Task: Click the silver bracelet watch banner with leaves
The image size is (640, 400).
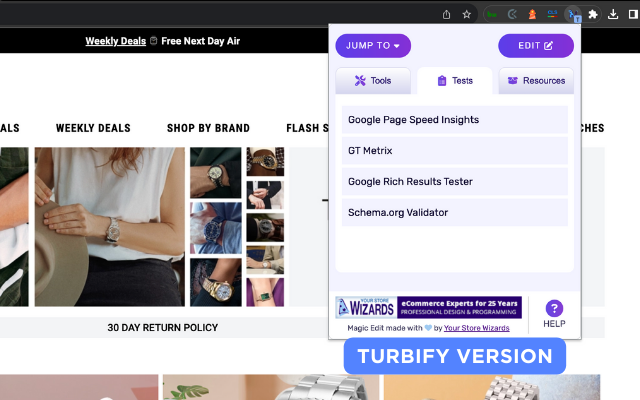Action: pyautogui.click(x=271, y=387)
